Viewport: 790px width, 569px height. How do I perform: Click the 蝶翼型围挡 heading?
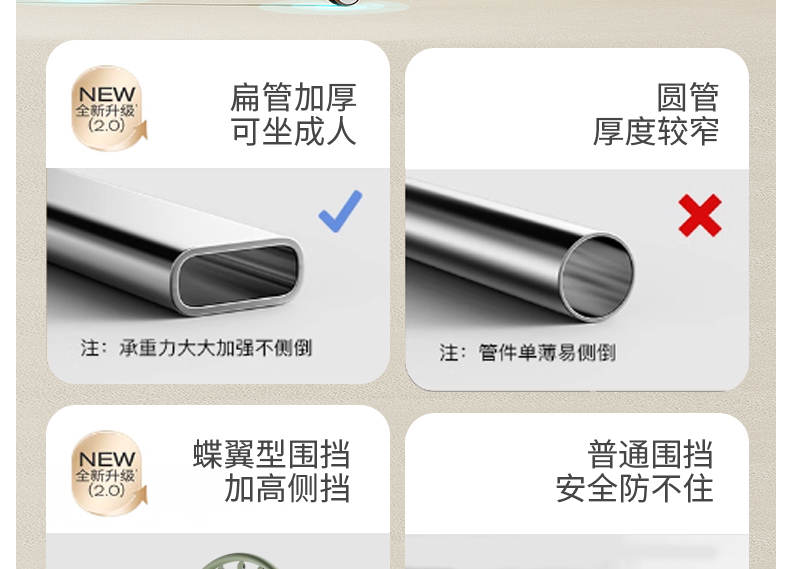click(x=272, y=454)
